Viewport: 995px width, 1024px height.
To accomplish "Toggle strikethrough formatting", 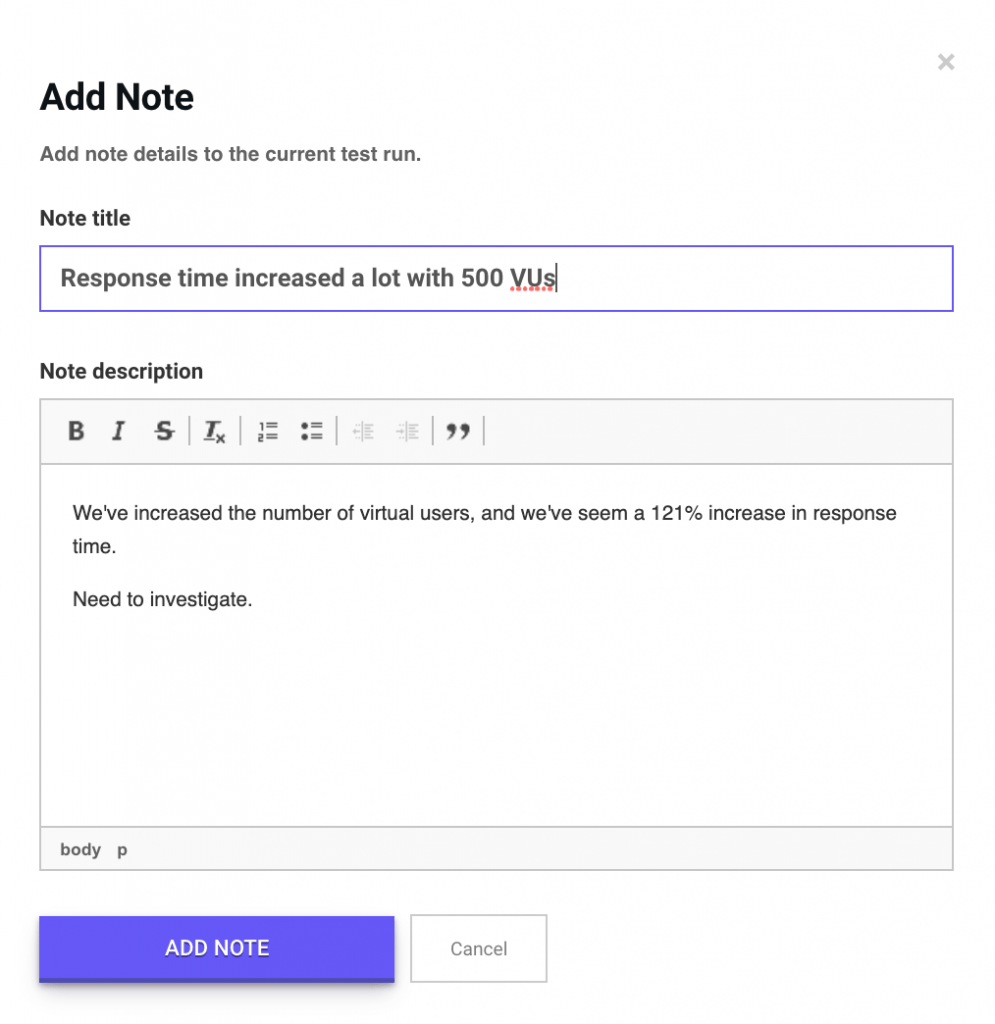I will tap(164, 431).
